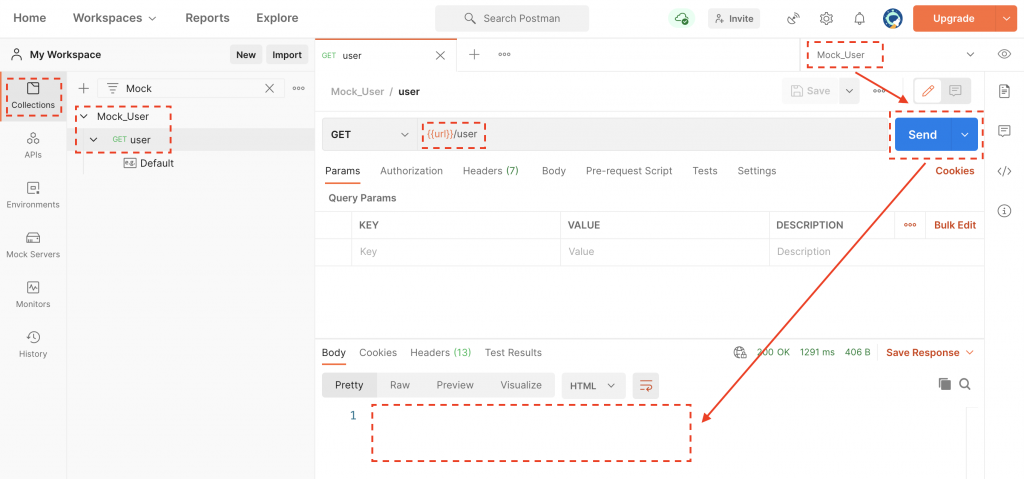Viewport: 1024px width, 479px height.
Task: Open the user profile avatar
Action: [x=892, y=18]
